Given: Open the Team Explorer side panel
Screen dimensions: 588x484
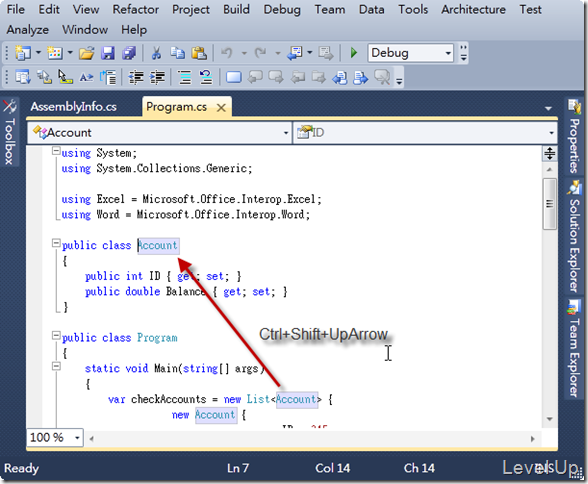Looking at the screenshot, I should pyautogui.click(x=574, y=348).
